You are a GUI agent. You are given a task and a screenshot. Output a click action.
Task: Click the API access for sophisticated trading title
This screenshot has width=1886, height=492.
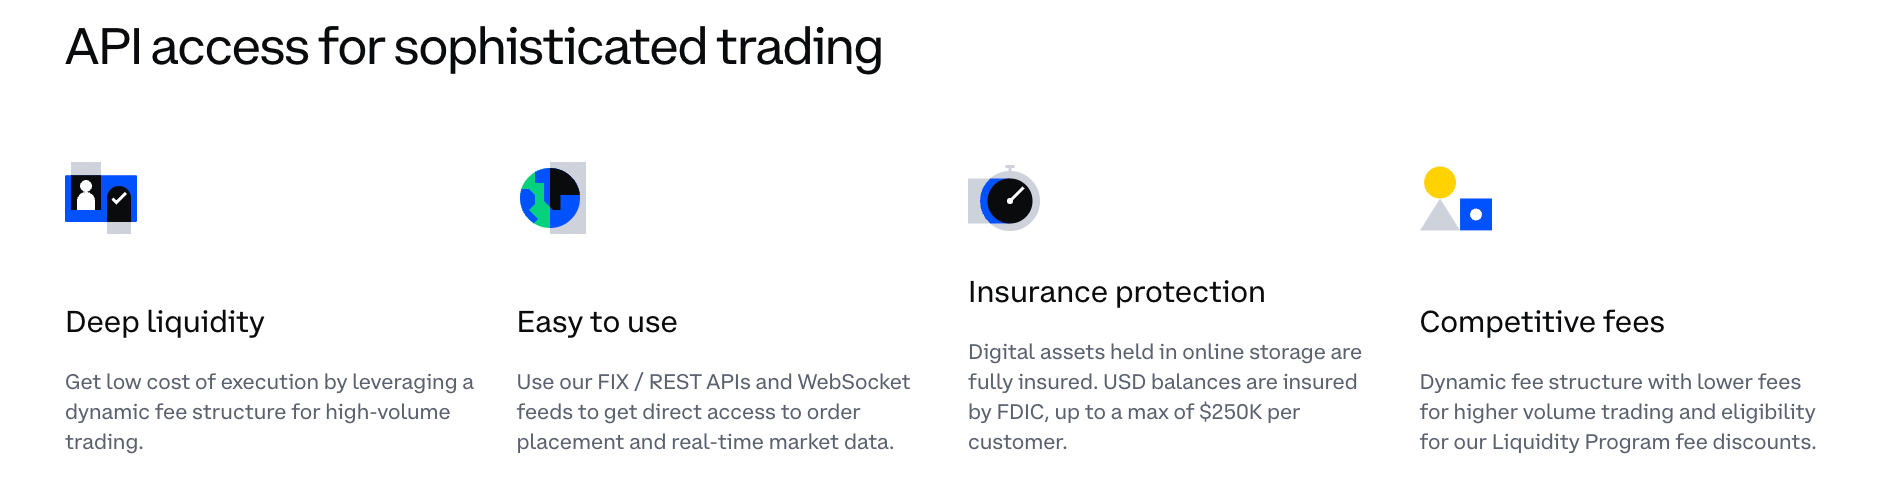(x=474, y=47)
